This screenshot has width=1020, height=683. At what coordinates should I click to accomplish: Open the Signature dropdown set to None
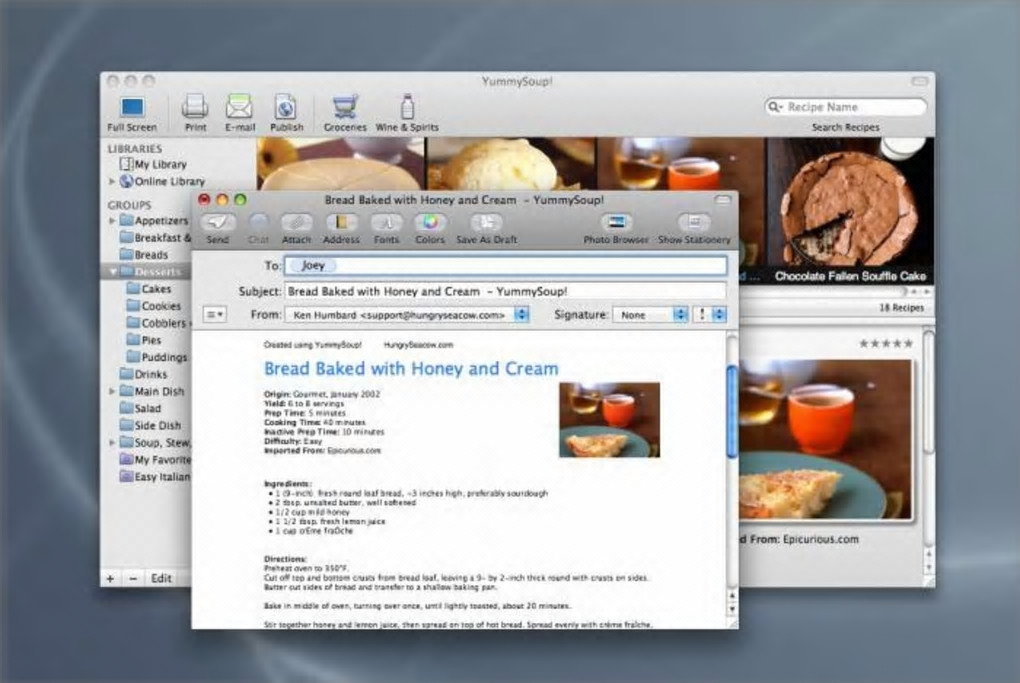click(x=651, y=315)
